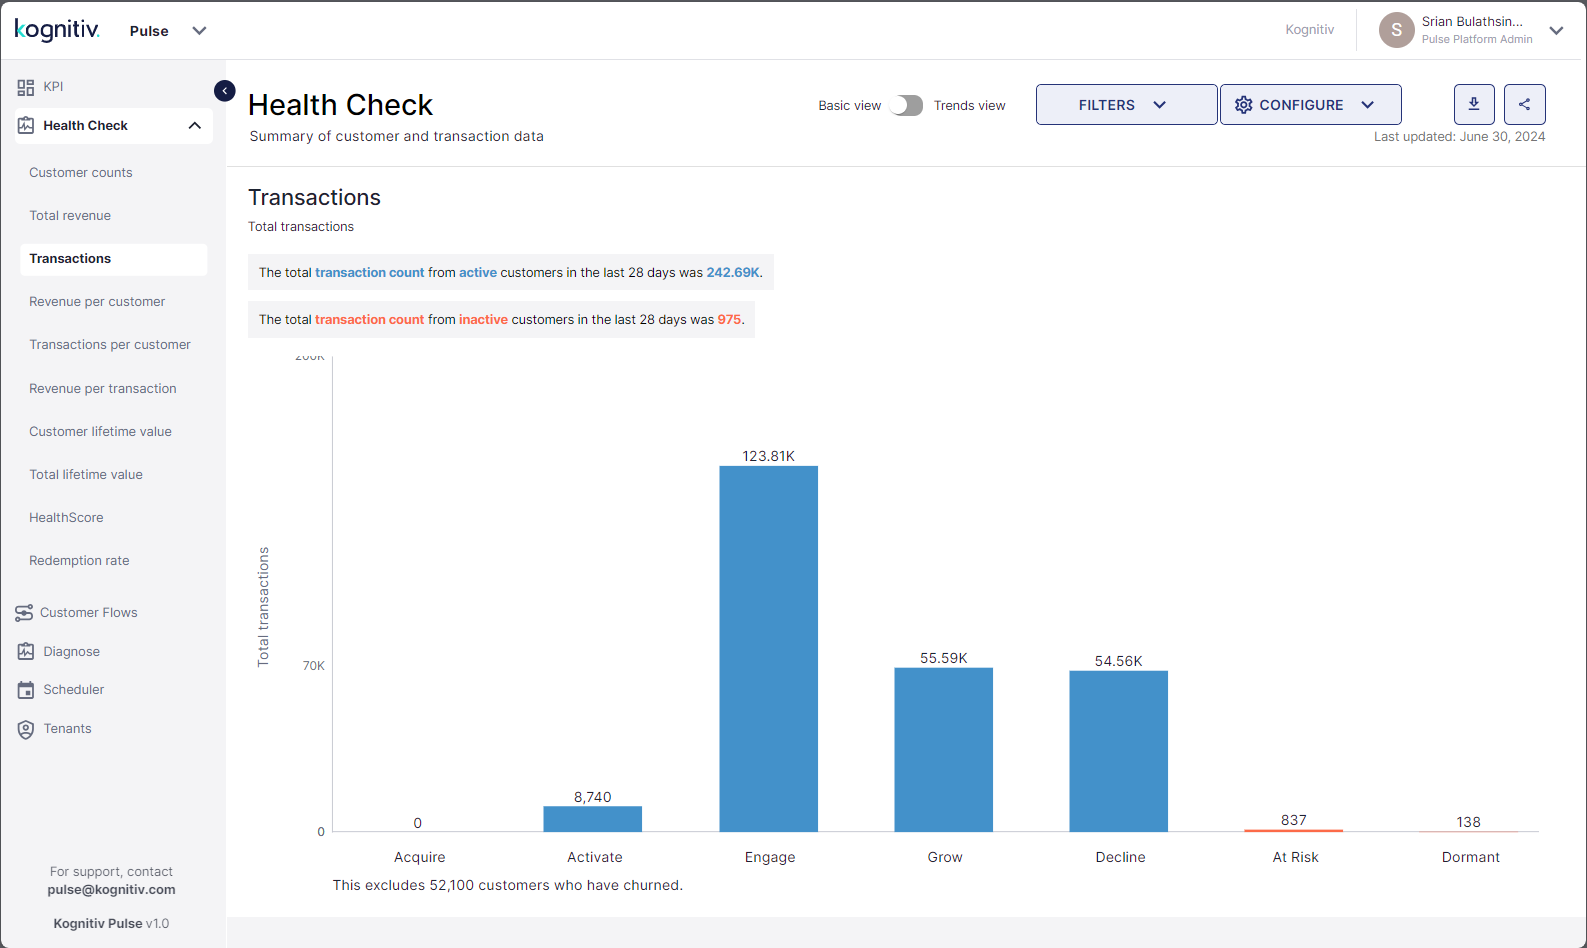Click the Last updated June 30, 2024 text
1587x948 pixels.
(x=1460, y=137)
